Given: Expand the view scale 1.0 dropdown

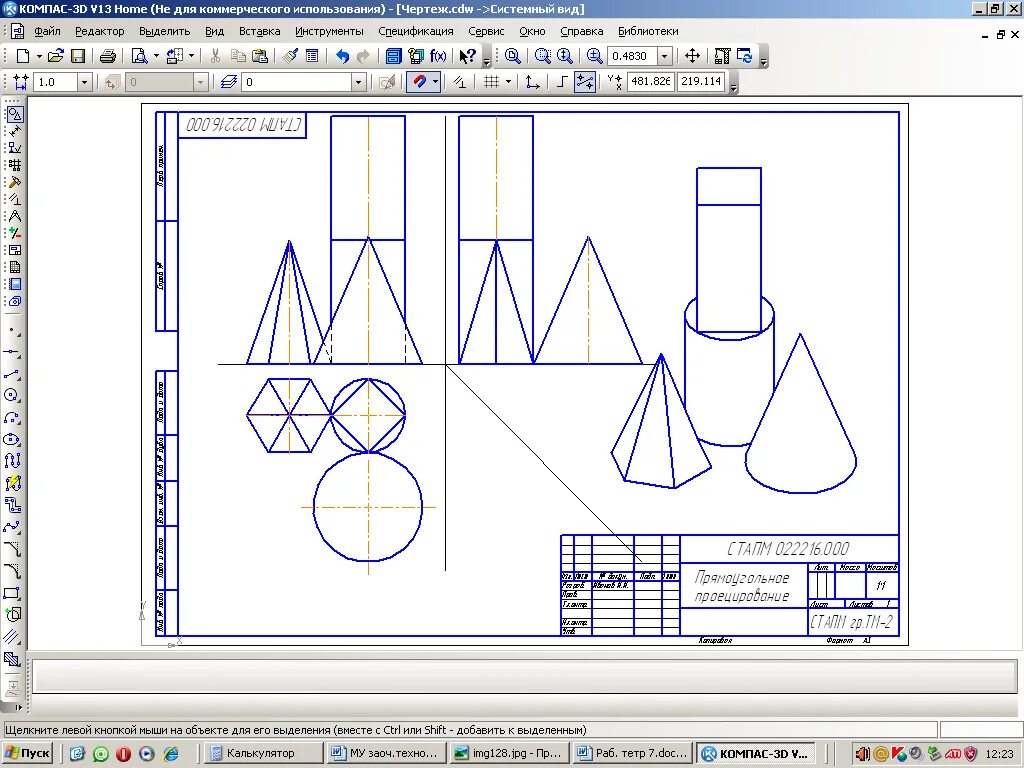Looking at the screenshot, I should click(84, 82).
